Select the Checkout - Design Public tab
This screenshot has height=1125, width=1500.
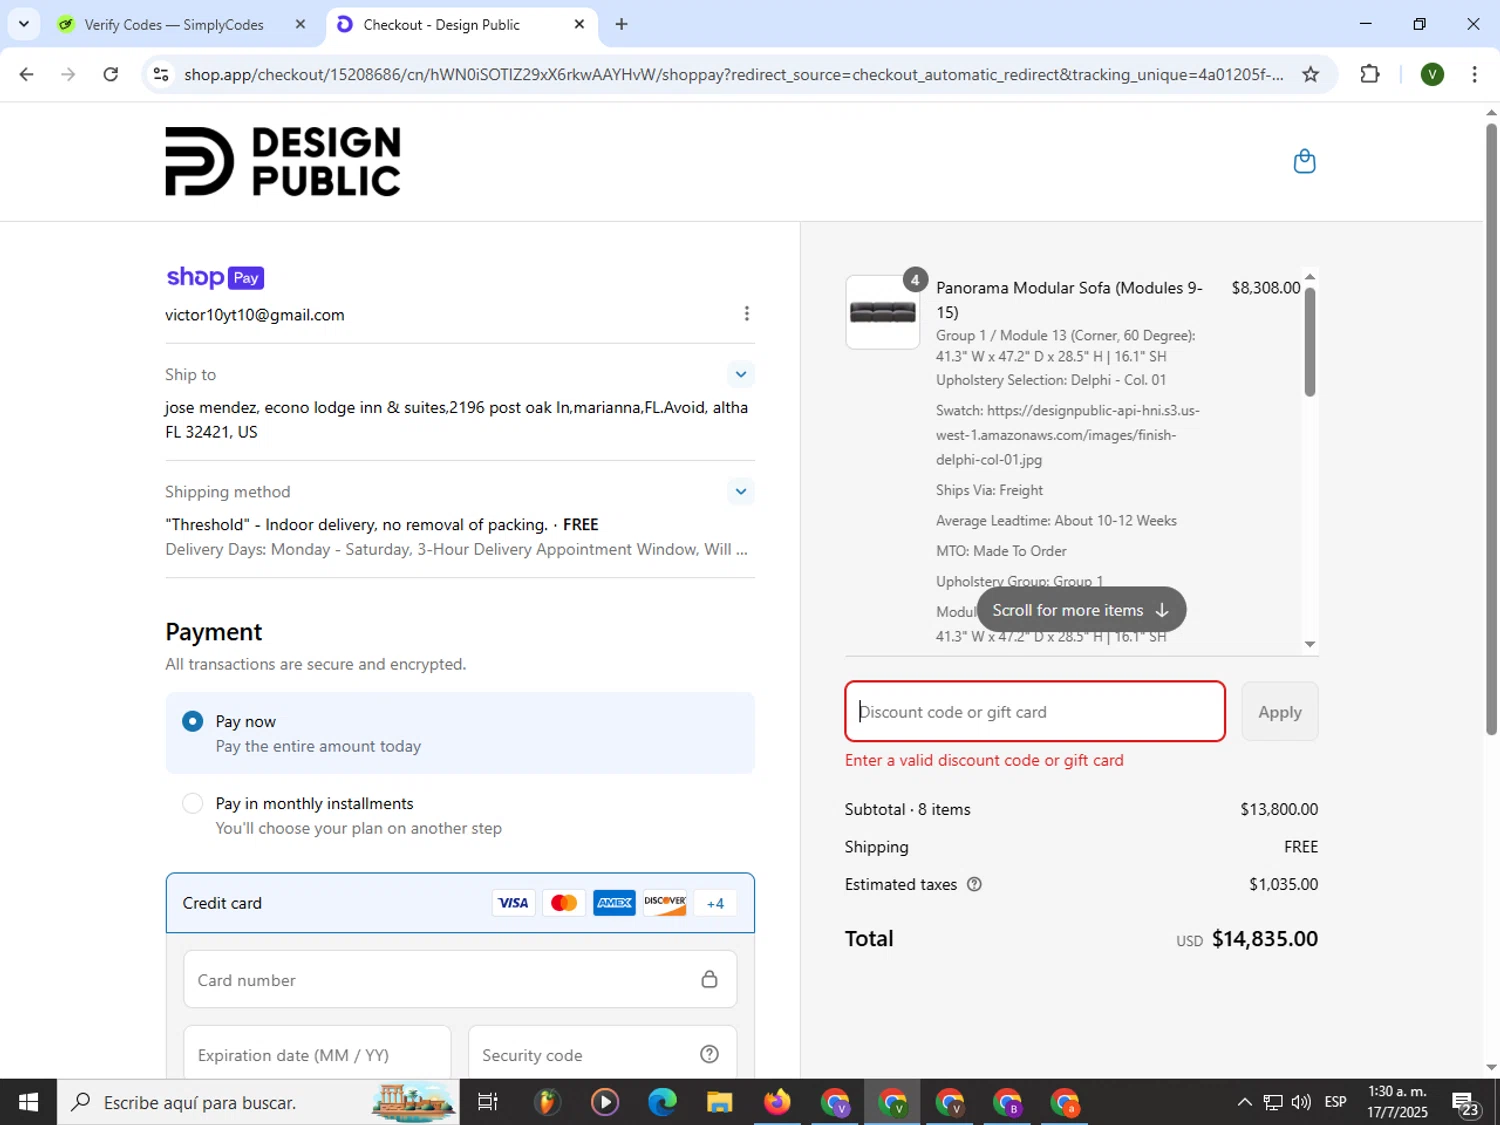click(442, 24)
